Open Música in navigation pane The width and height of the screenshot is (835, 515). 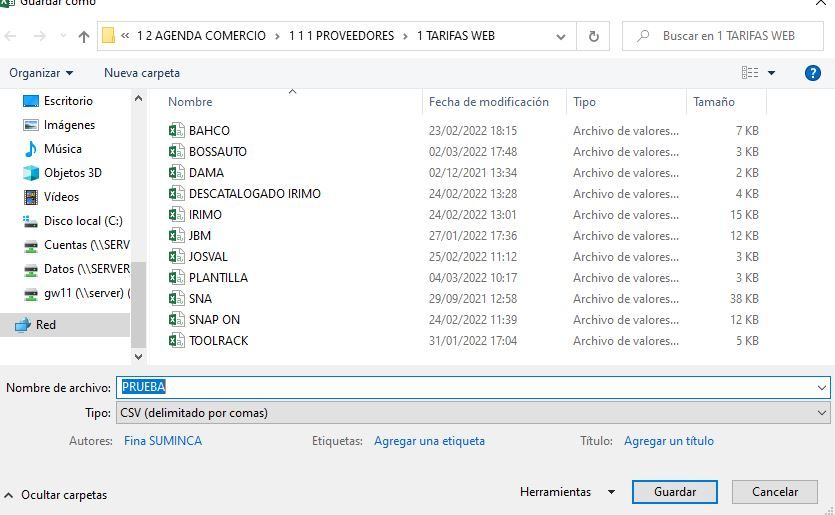[x=62, y=149]
